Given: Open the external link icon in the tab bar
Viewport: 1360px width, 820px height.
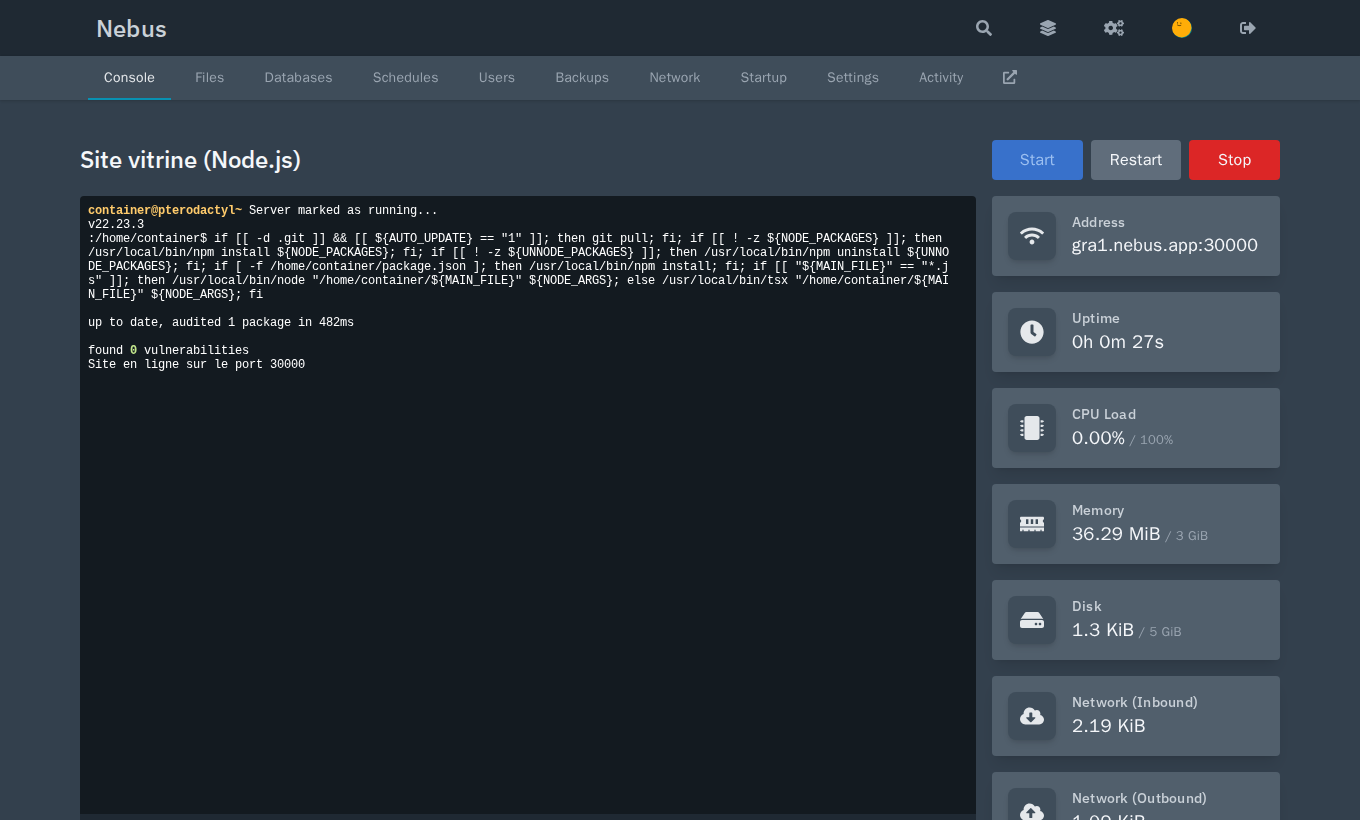Looking at the screenshot, I should point(1010,77).
